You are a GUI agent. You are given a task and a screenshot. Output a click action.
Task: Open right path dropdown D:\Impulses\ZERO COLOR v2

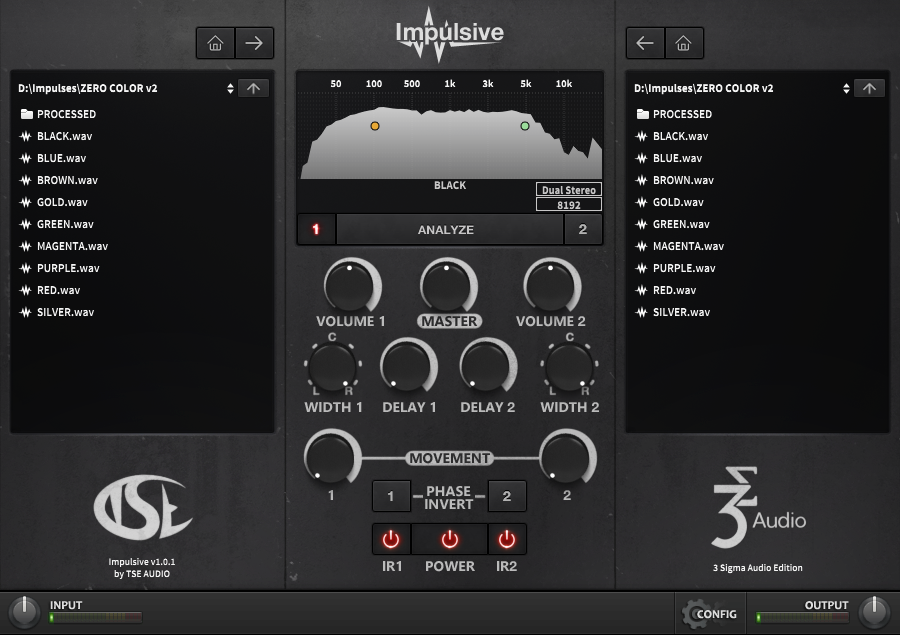pyautogui.click(x=742, y=88)
